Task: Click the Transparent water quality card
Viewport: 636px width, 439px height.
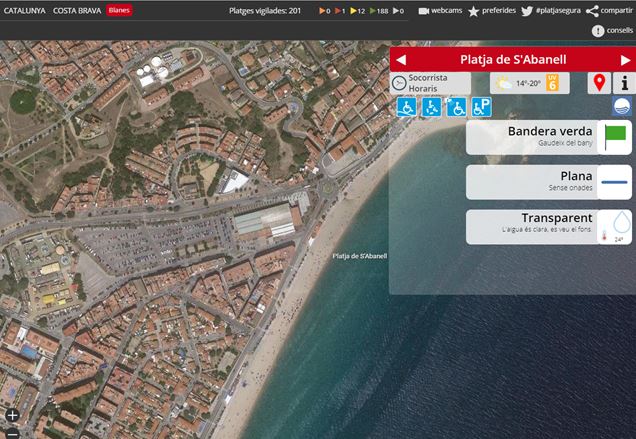Action: (x=549, y=227)
